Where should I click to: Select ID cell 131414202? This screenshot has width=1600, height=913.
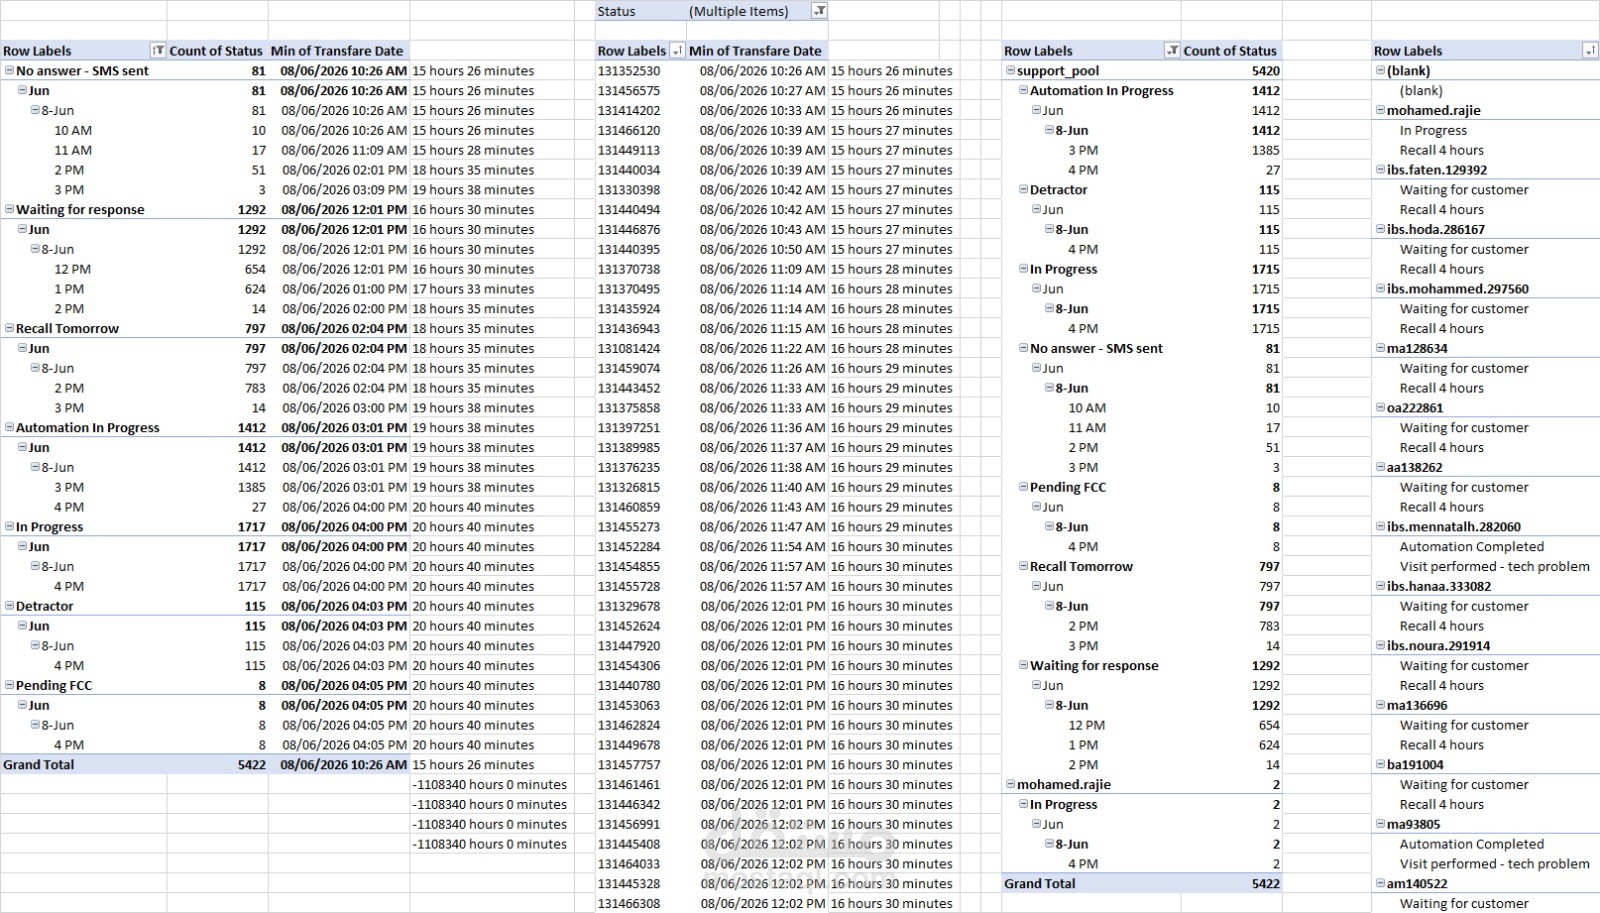(641, 110)
